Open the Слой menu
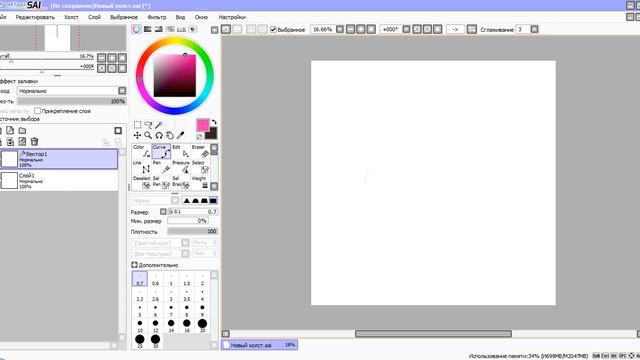This screenshot has height=360, width=640. [94, 17]
